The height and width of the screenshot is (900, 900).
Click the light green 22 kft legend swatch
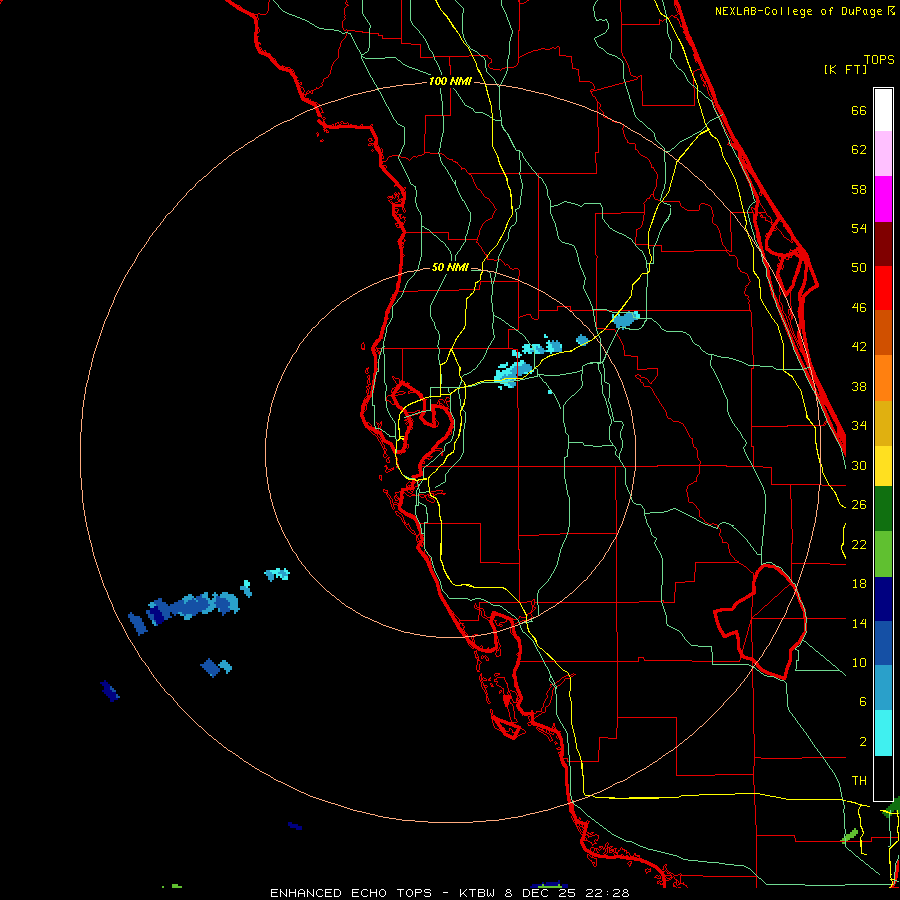[x=883, y=554]
